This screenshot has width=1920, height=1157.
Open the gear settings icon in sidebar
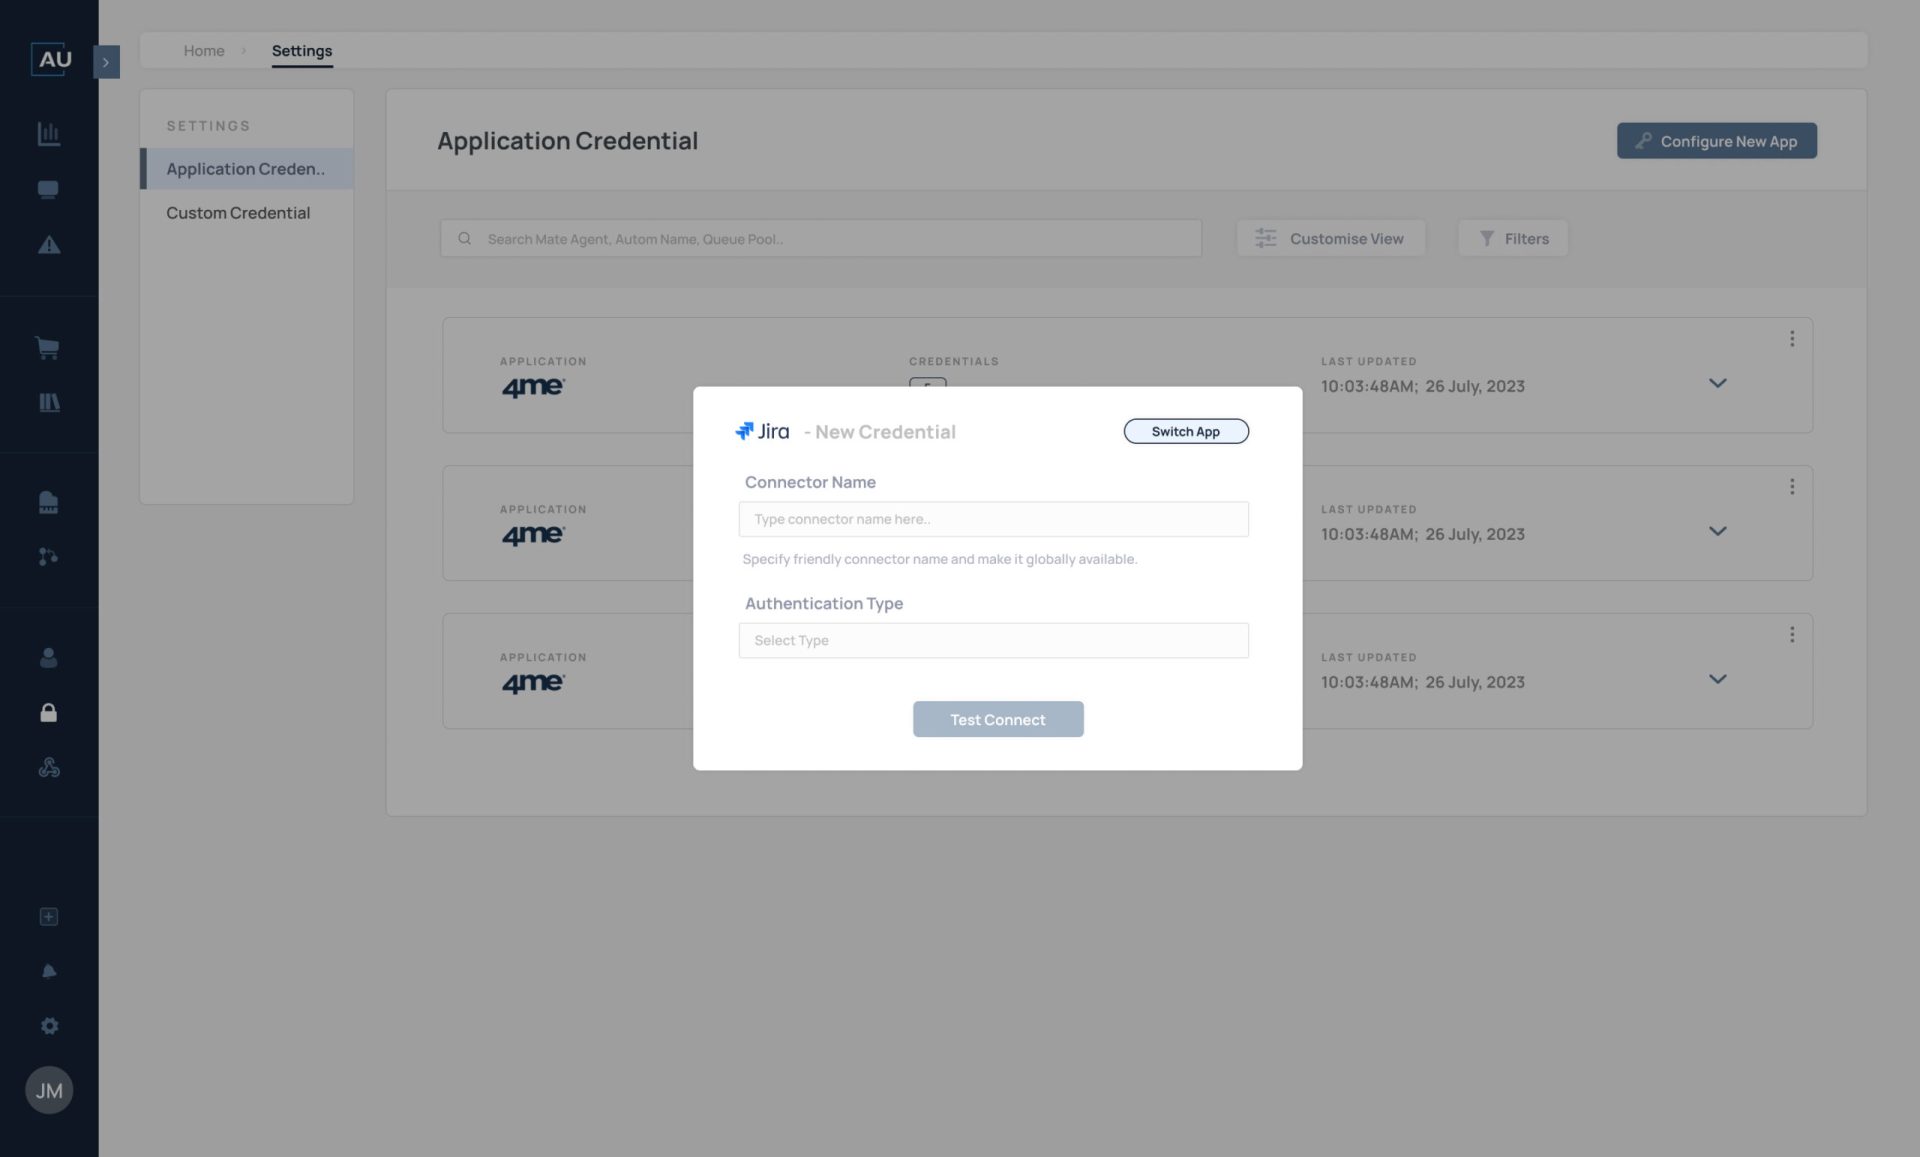click(48, 1026)
